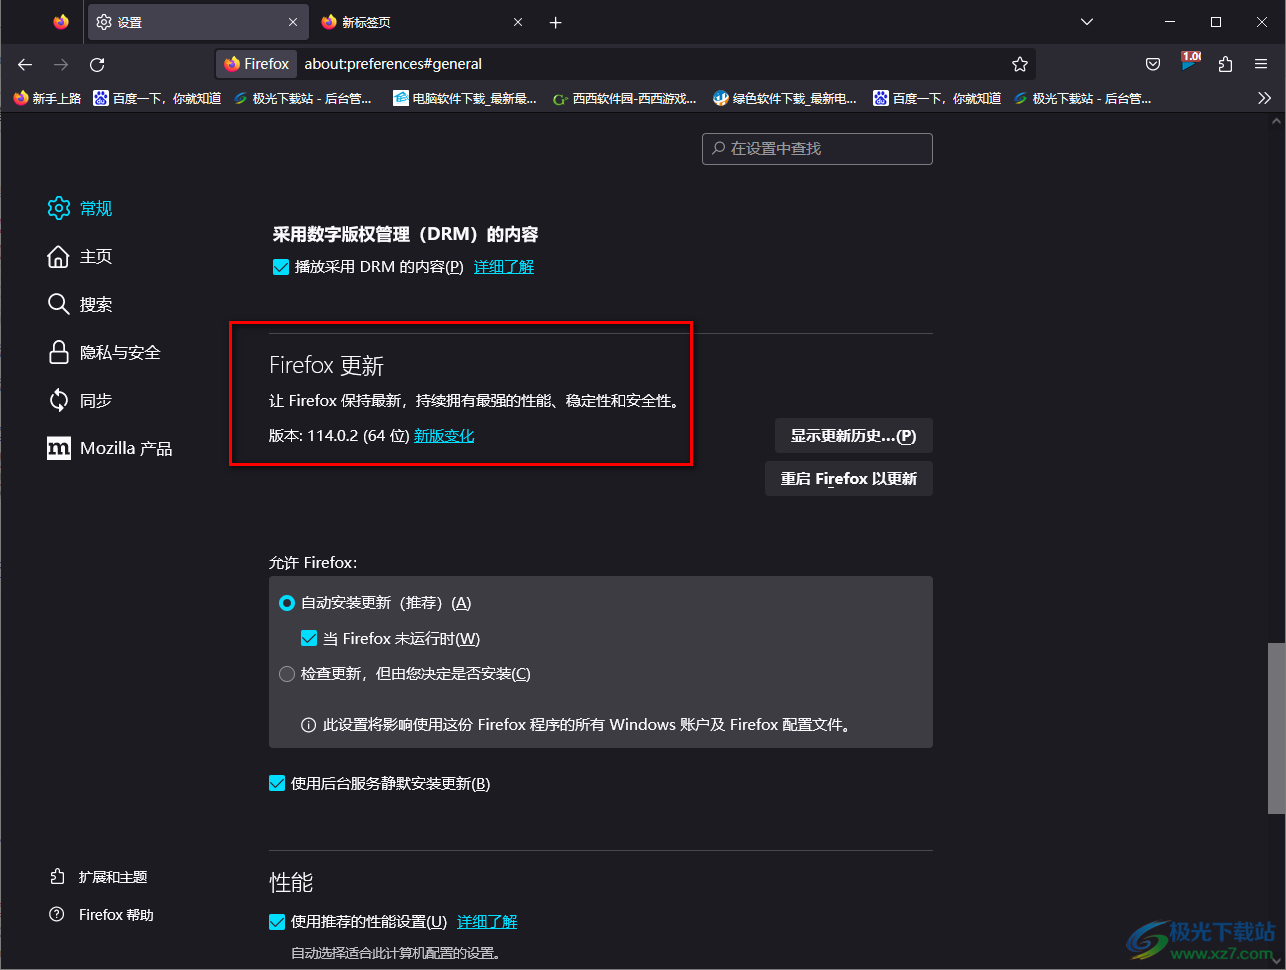Toggle 使用后台服务静默安装更新 checkbox
This screenshot has width=1286, height=970.
click(277, 783)
